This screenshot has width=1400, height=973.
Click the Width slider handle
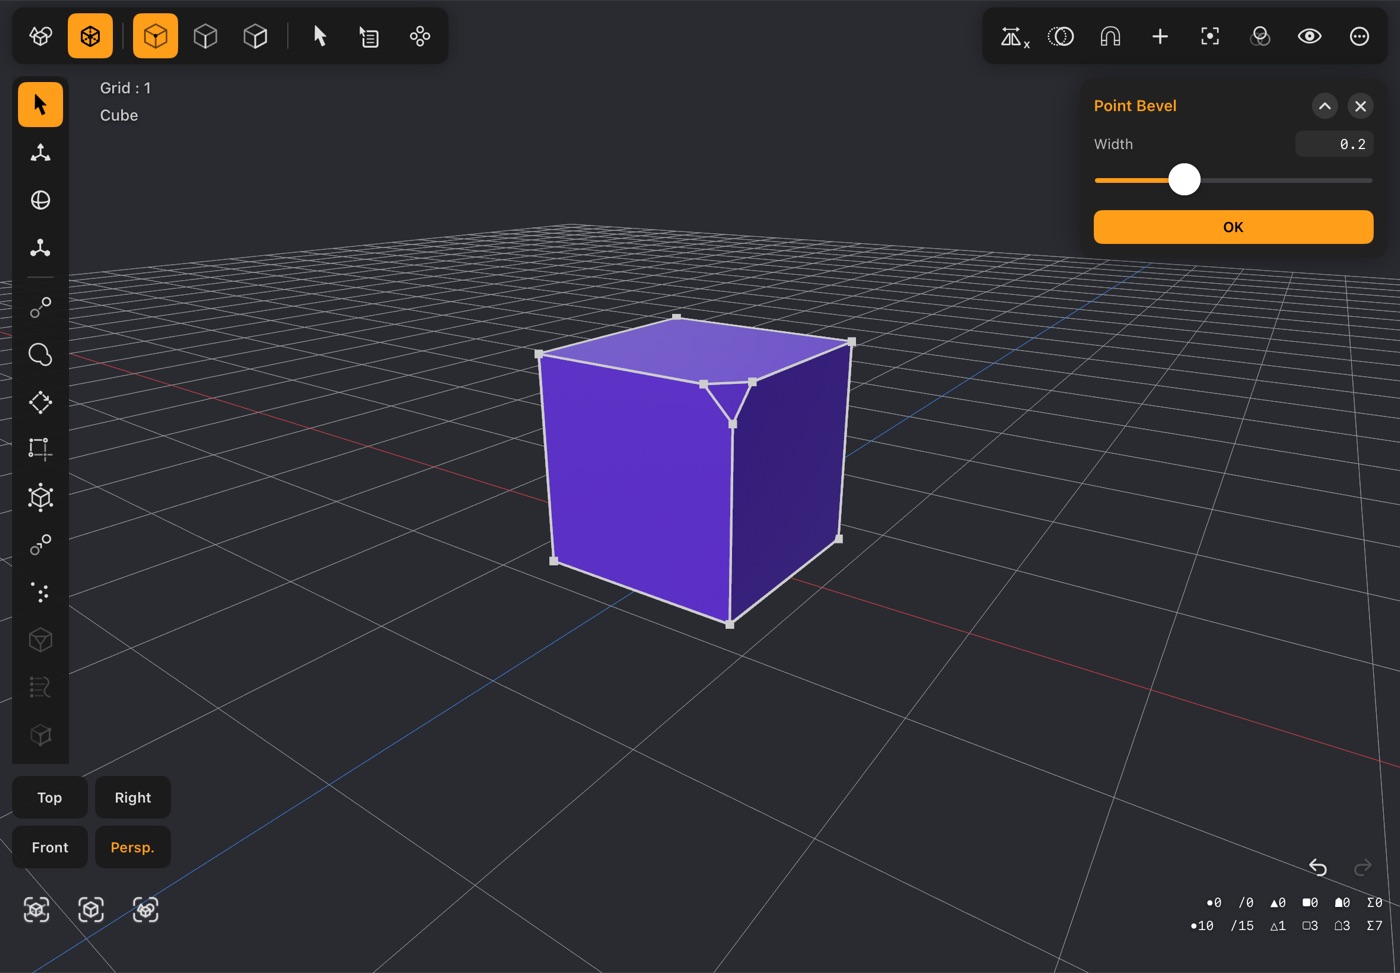(1184, 180)
